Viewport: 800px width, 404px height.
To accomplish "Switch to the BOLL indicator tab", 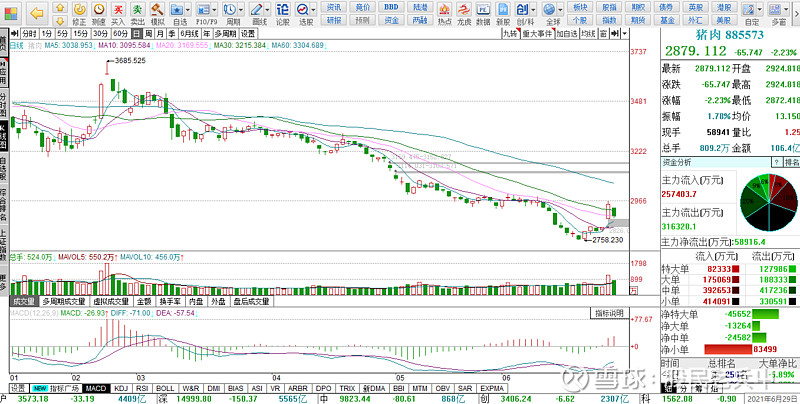I will pyautogui.click(x=164, y=387).
